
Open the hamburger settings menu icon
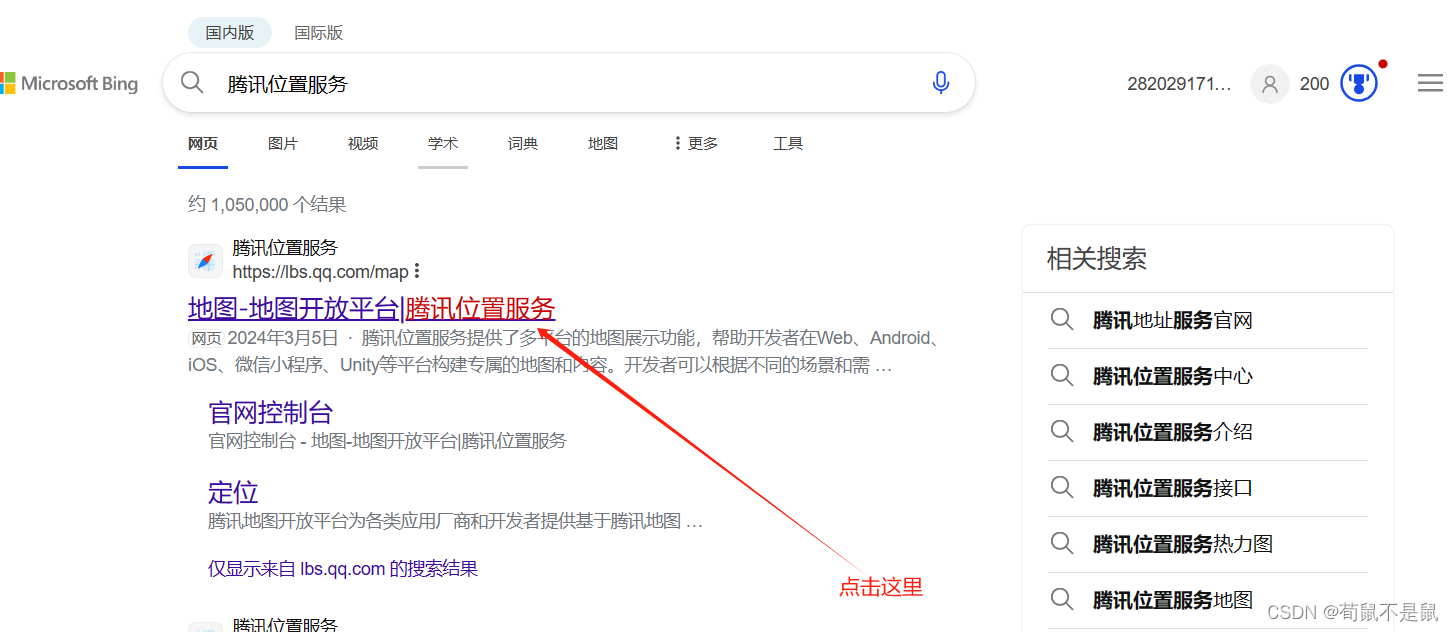[1430, 83]
